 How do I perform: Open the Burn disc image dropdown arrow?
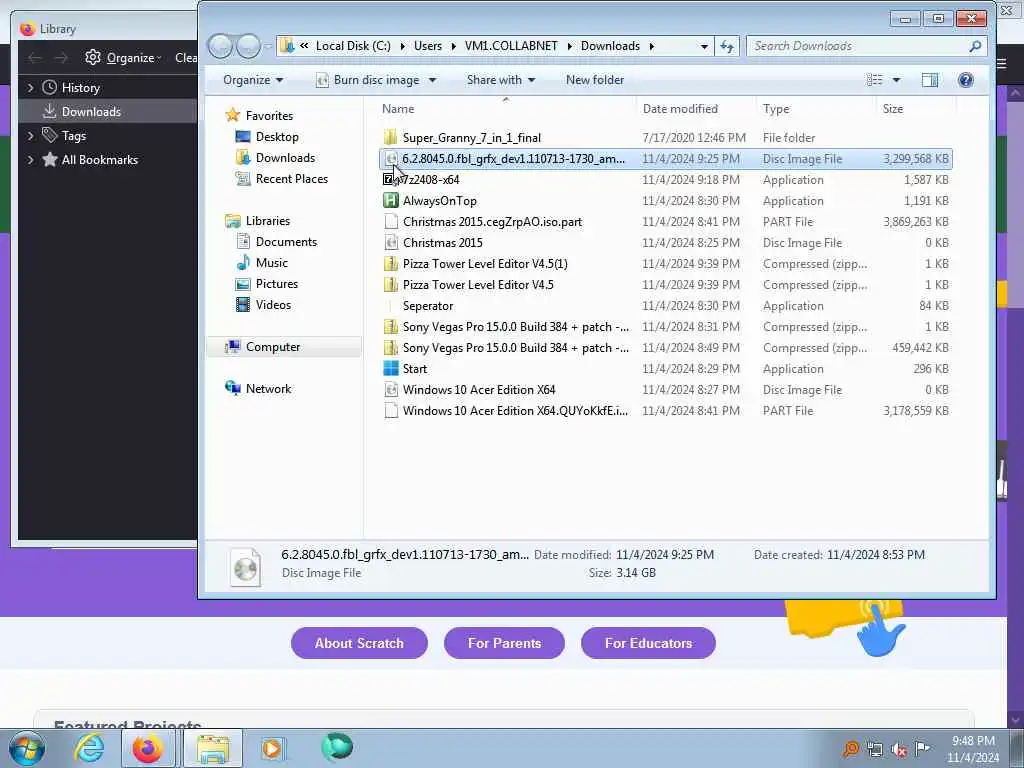(x=432, y=80)
